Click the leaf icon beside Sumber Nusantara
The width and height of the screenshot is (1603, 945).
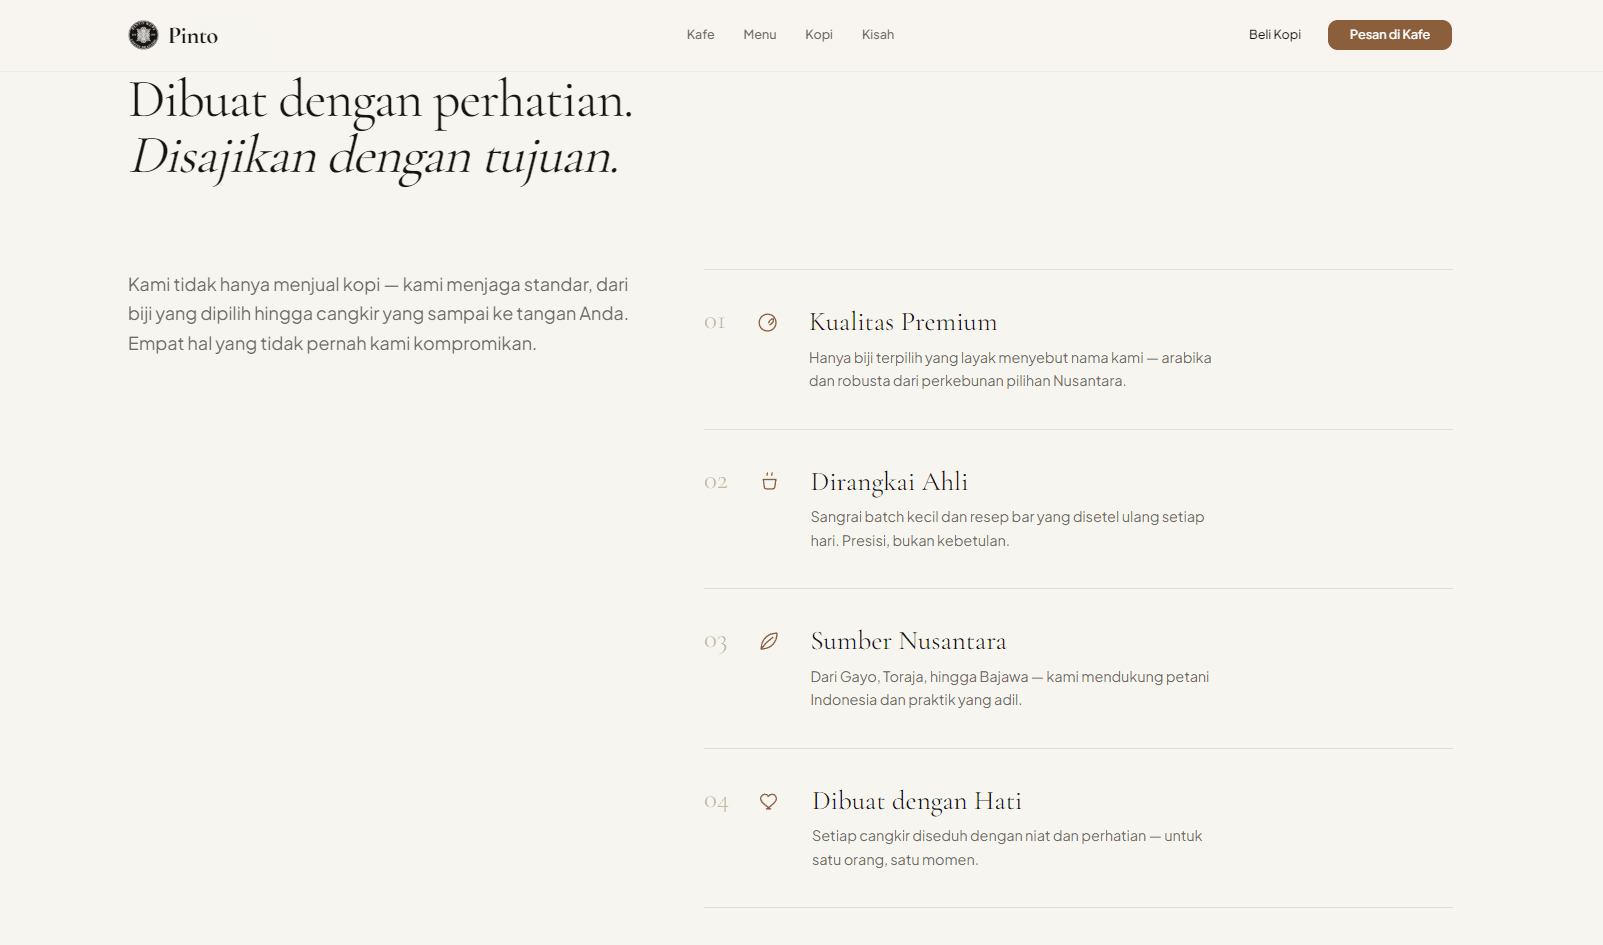769,641
